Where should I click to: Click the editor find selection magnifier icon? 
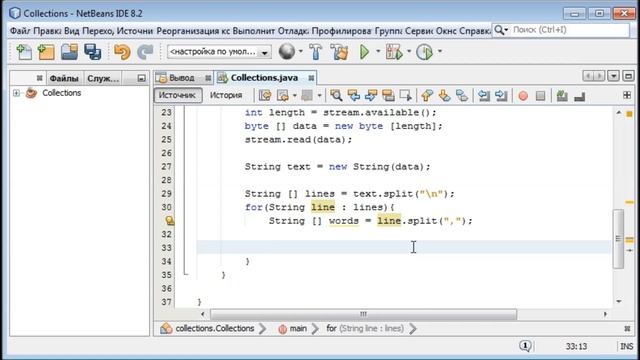point(336,96)
